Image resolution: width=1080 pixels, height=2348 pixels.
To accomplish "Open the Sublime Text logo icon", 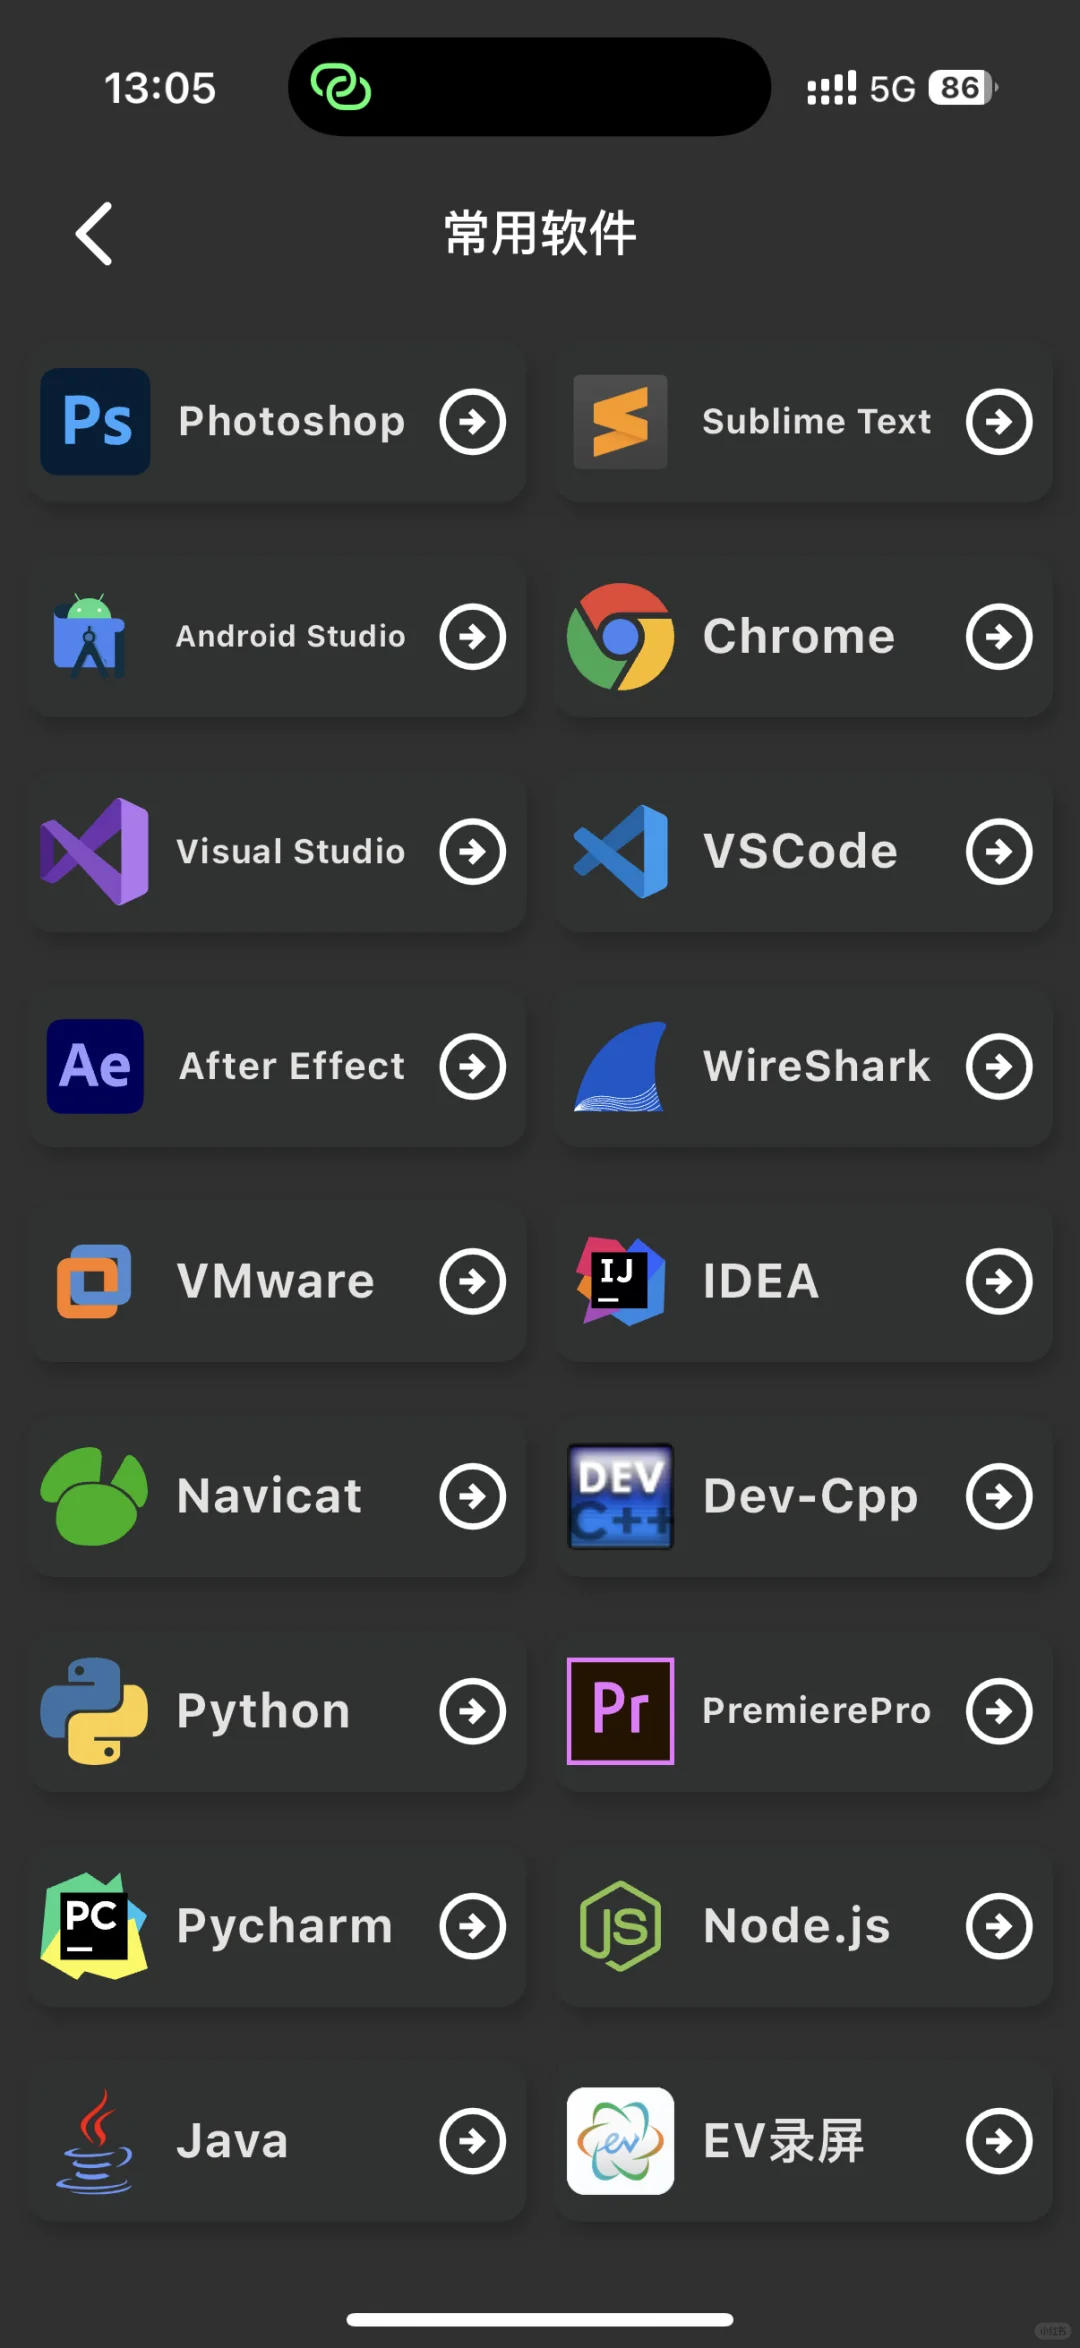I will 620,421.
